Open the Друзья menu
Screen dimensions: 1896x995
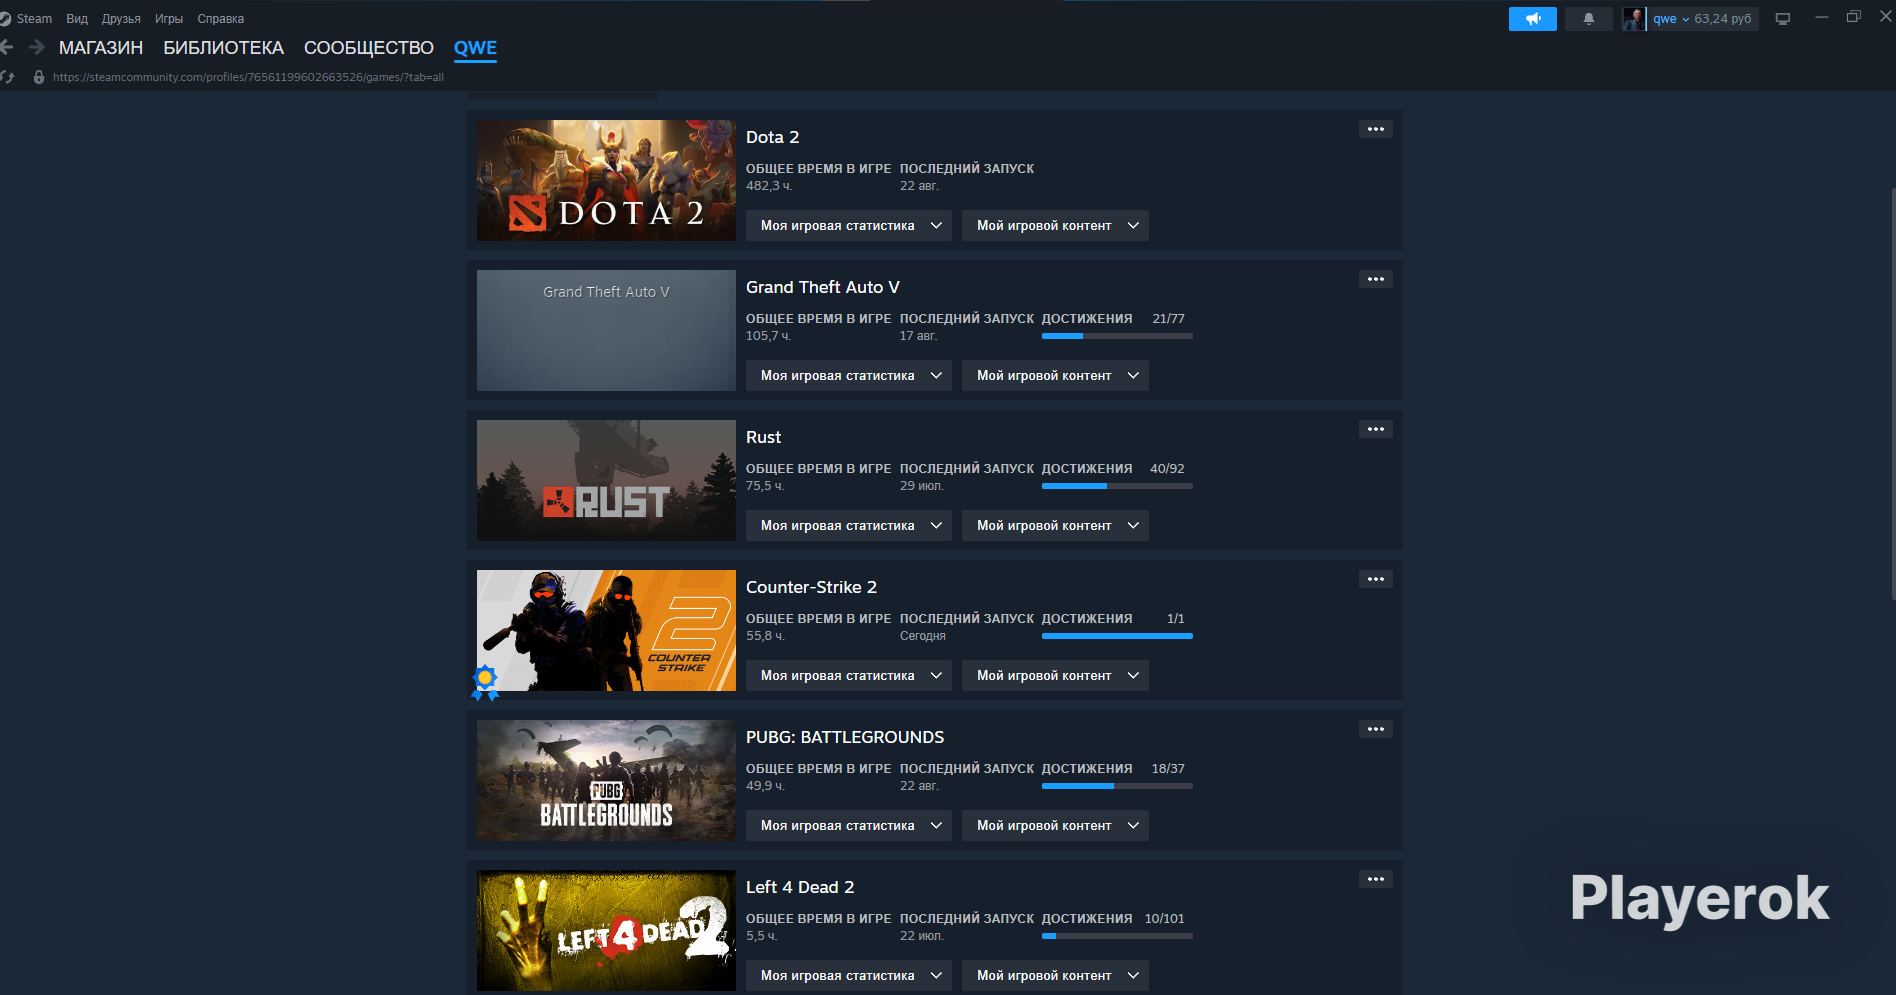pyautogui.click(x=121, y=19)
